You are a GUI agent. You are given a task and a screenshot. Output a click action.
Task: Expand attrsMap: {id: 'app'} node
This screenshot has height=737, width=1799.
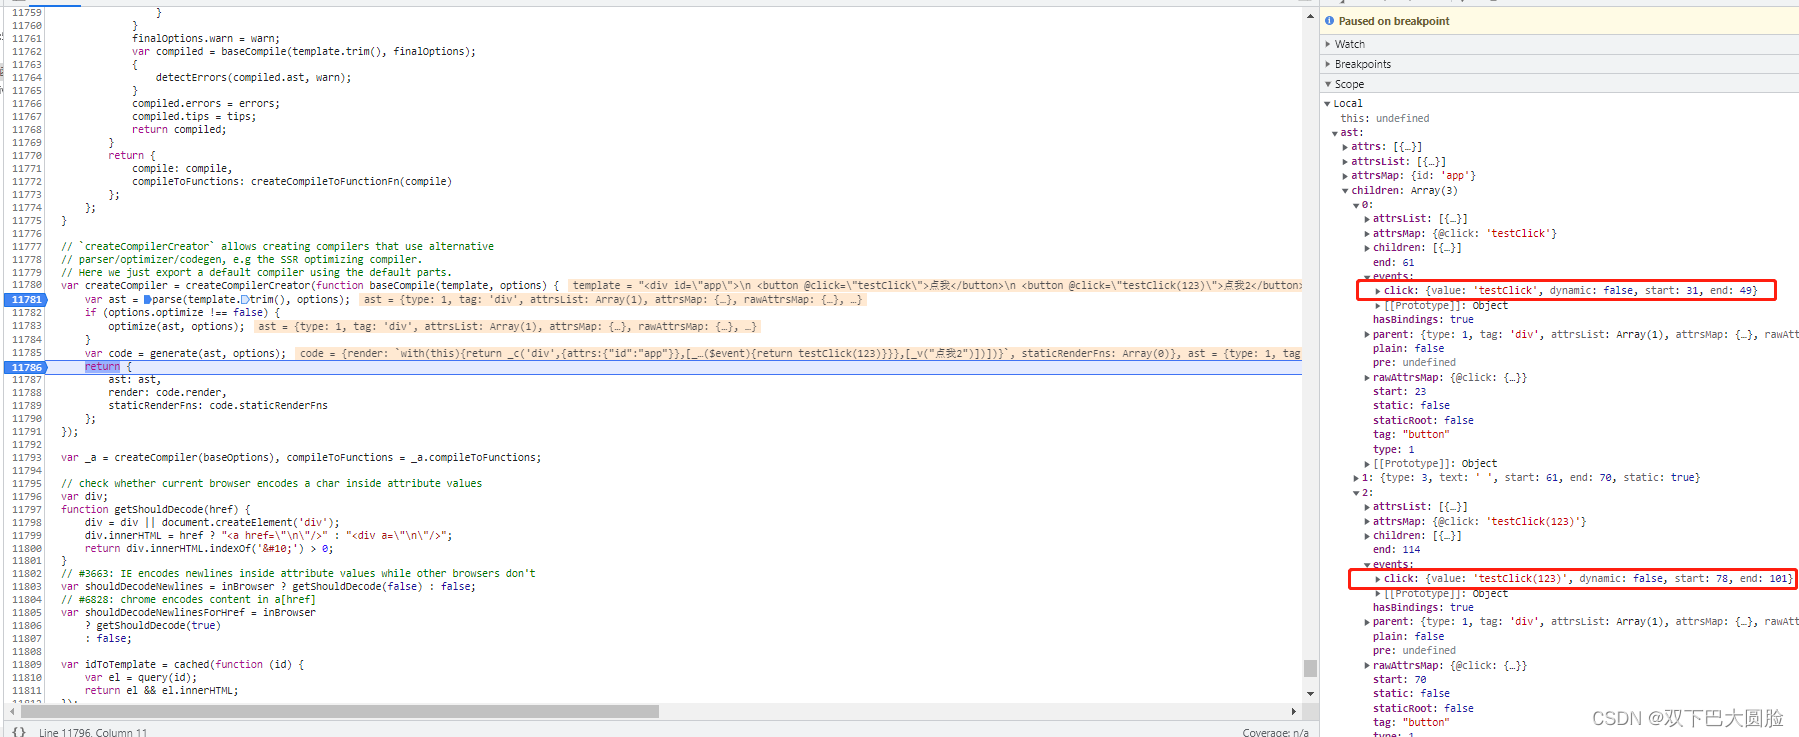(1345, 176)
